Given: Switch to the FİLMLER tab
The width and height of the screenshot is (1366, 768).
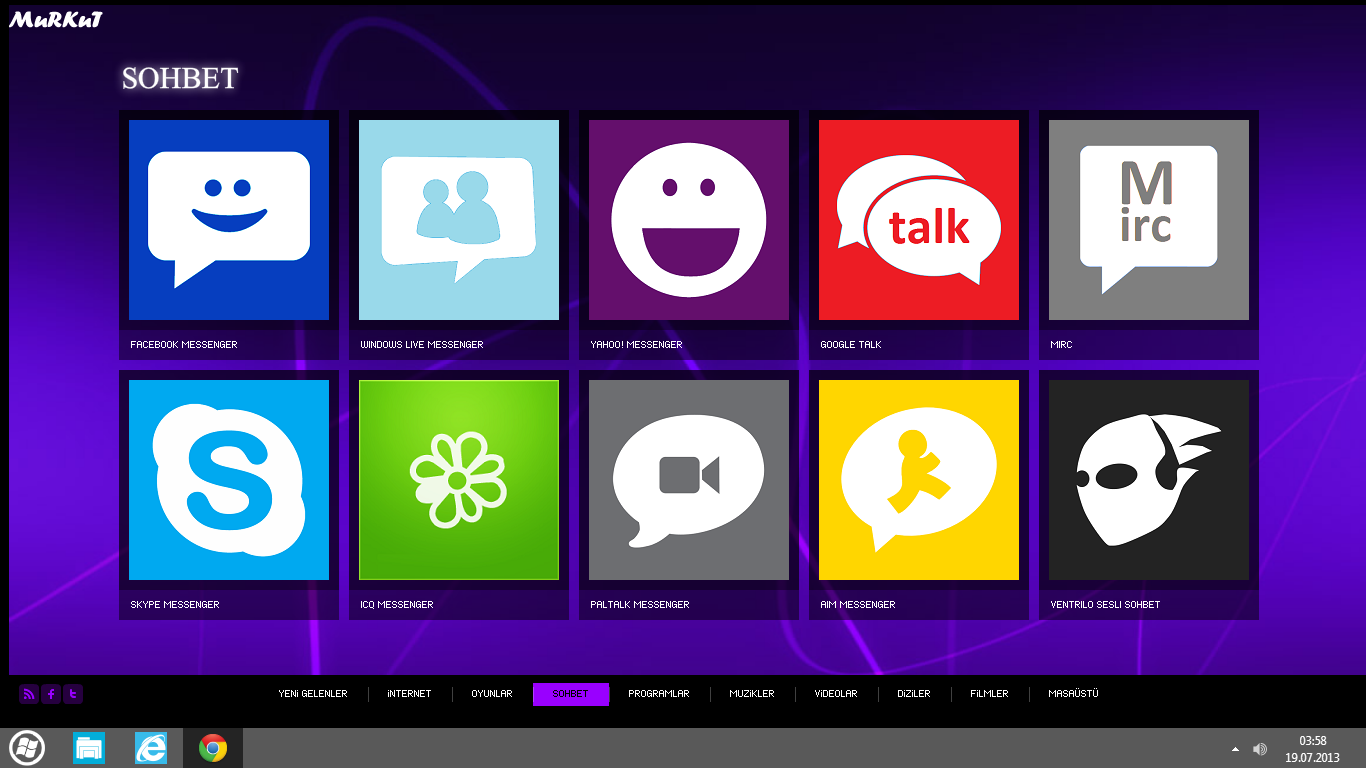Looking at the screenshot, I should (x=989, y=694).
